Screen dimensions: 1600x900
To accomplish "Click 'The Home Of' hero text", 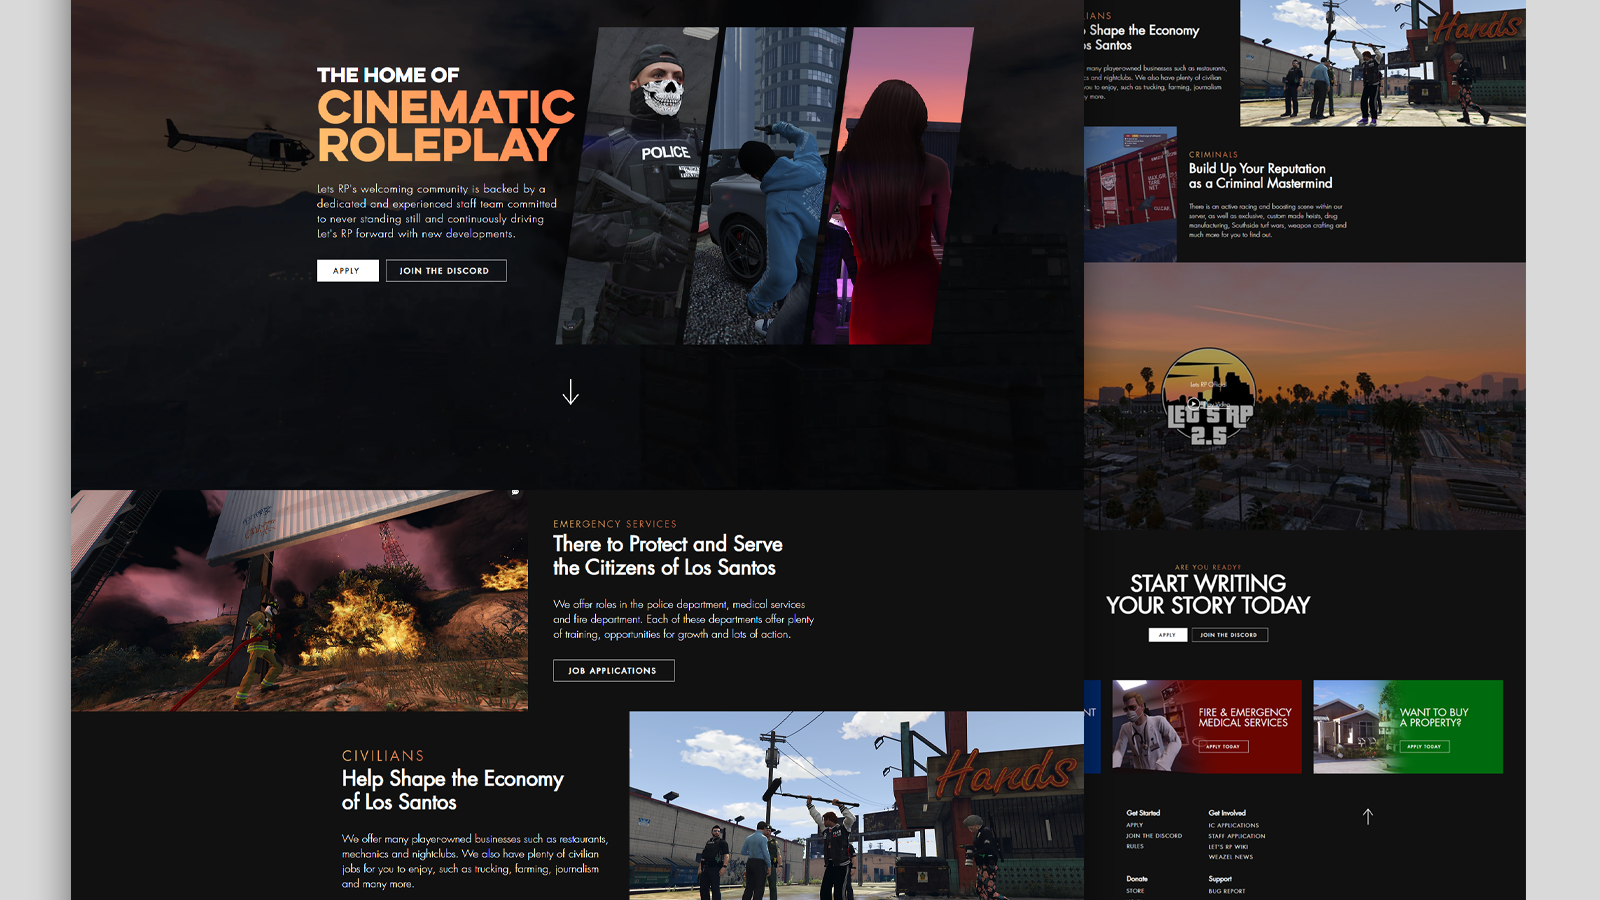I will tap(388, 75).
